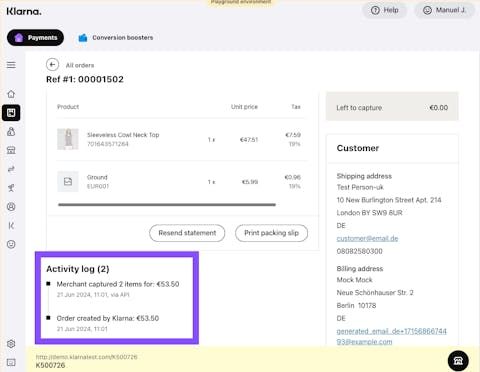Click the chat support phone icon

pyautogui.click(x=458, y=361)
